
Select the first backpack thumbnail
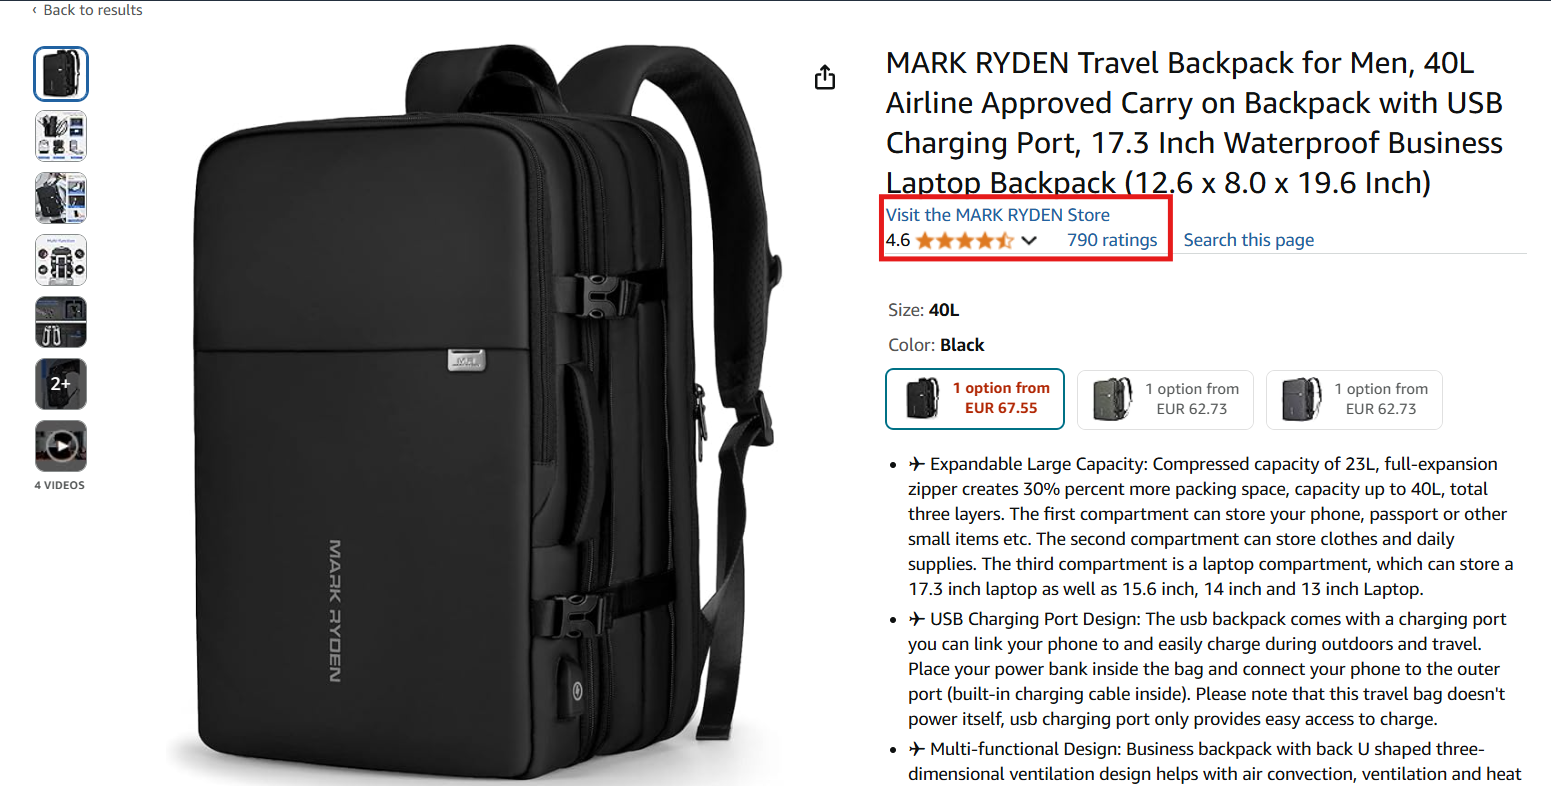(x=61, y=74)
